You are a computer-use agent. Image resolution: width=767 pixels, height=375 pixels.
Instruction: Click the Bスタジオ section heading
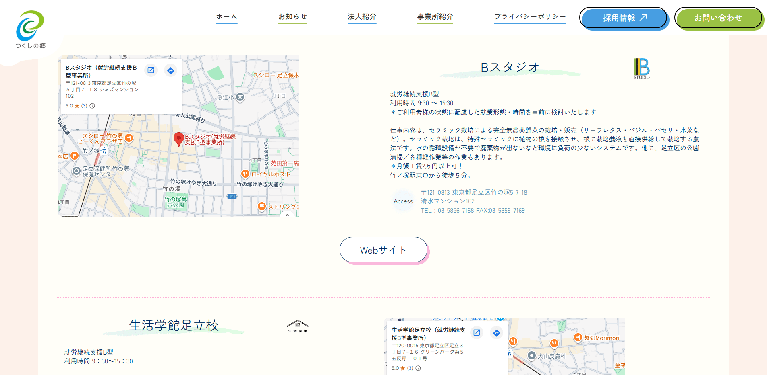tap(510, 67)
